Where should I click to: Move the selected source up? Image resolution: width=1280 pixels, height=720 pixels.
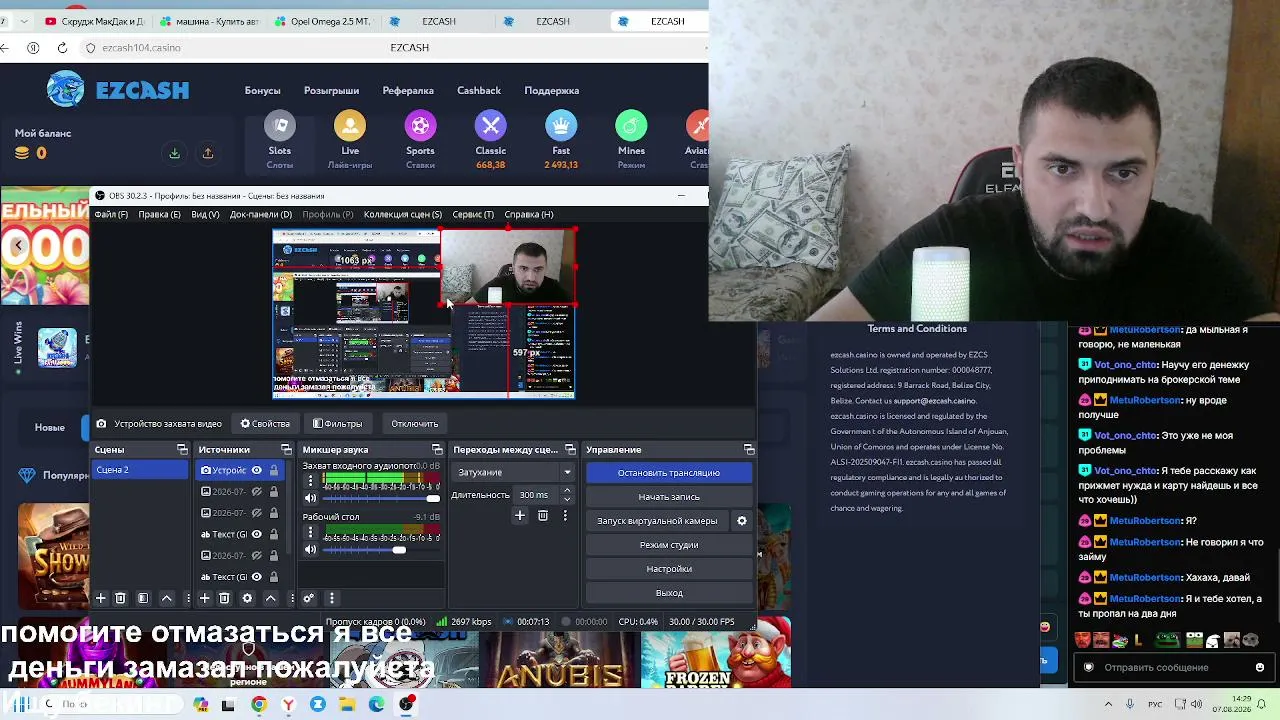[270, 598]
